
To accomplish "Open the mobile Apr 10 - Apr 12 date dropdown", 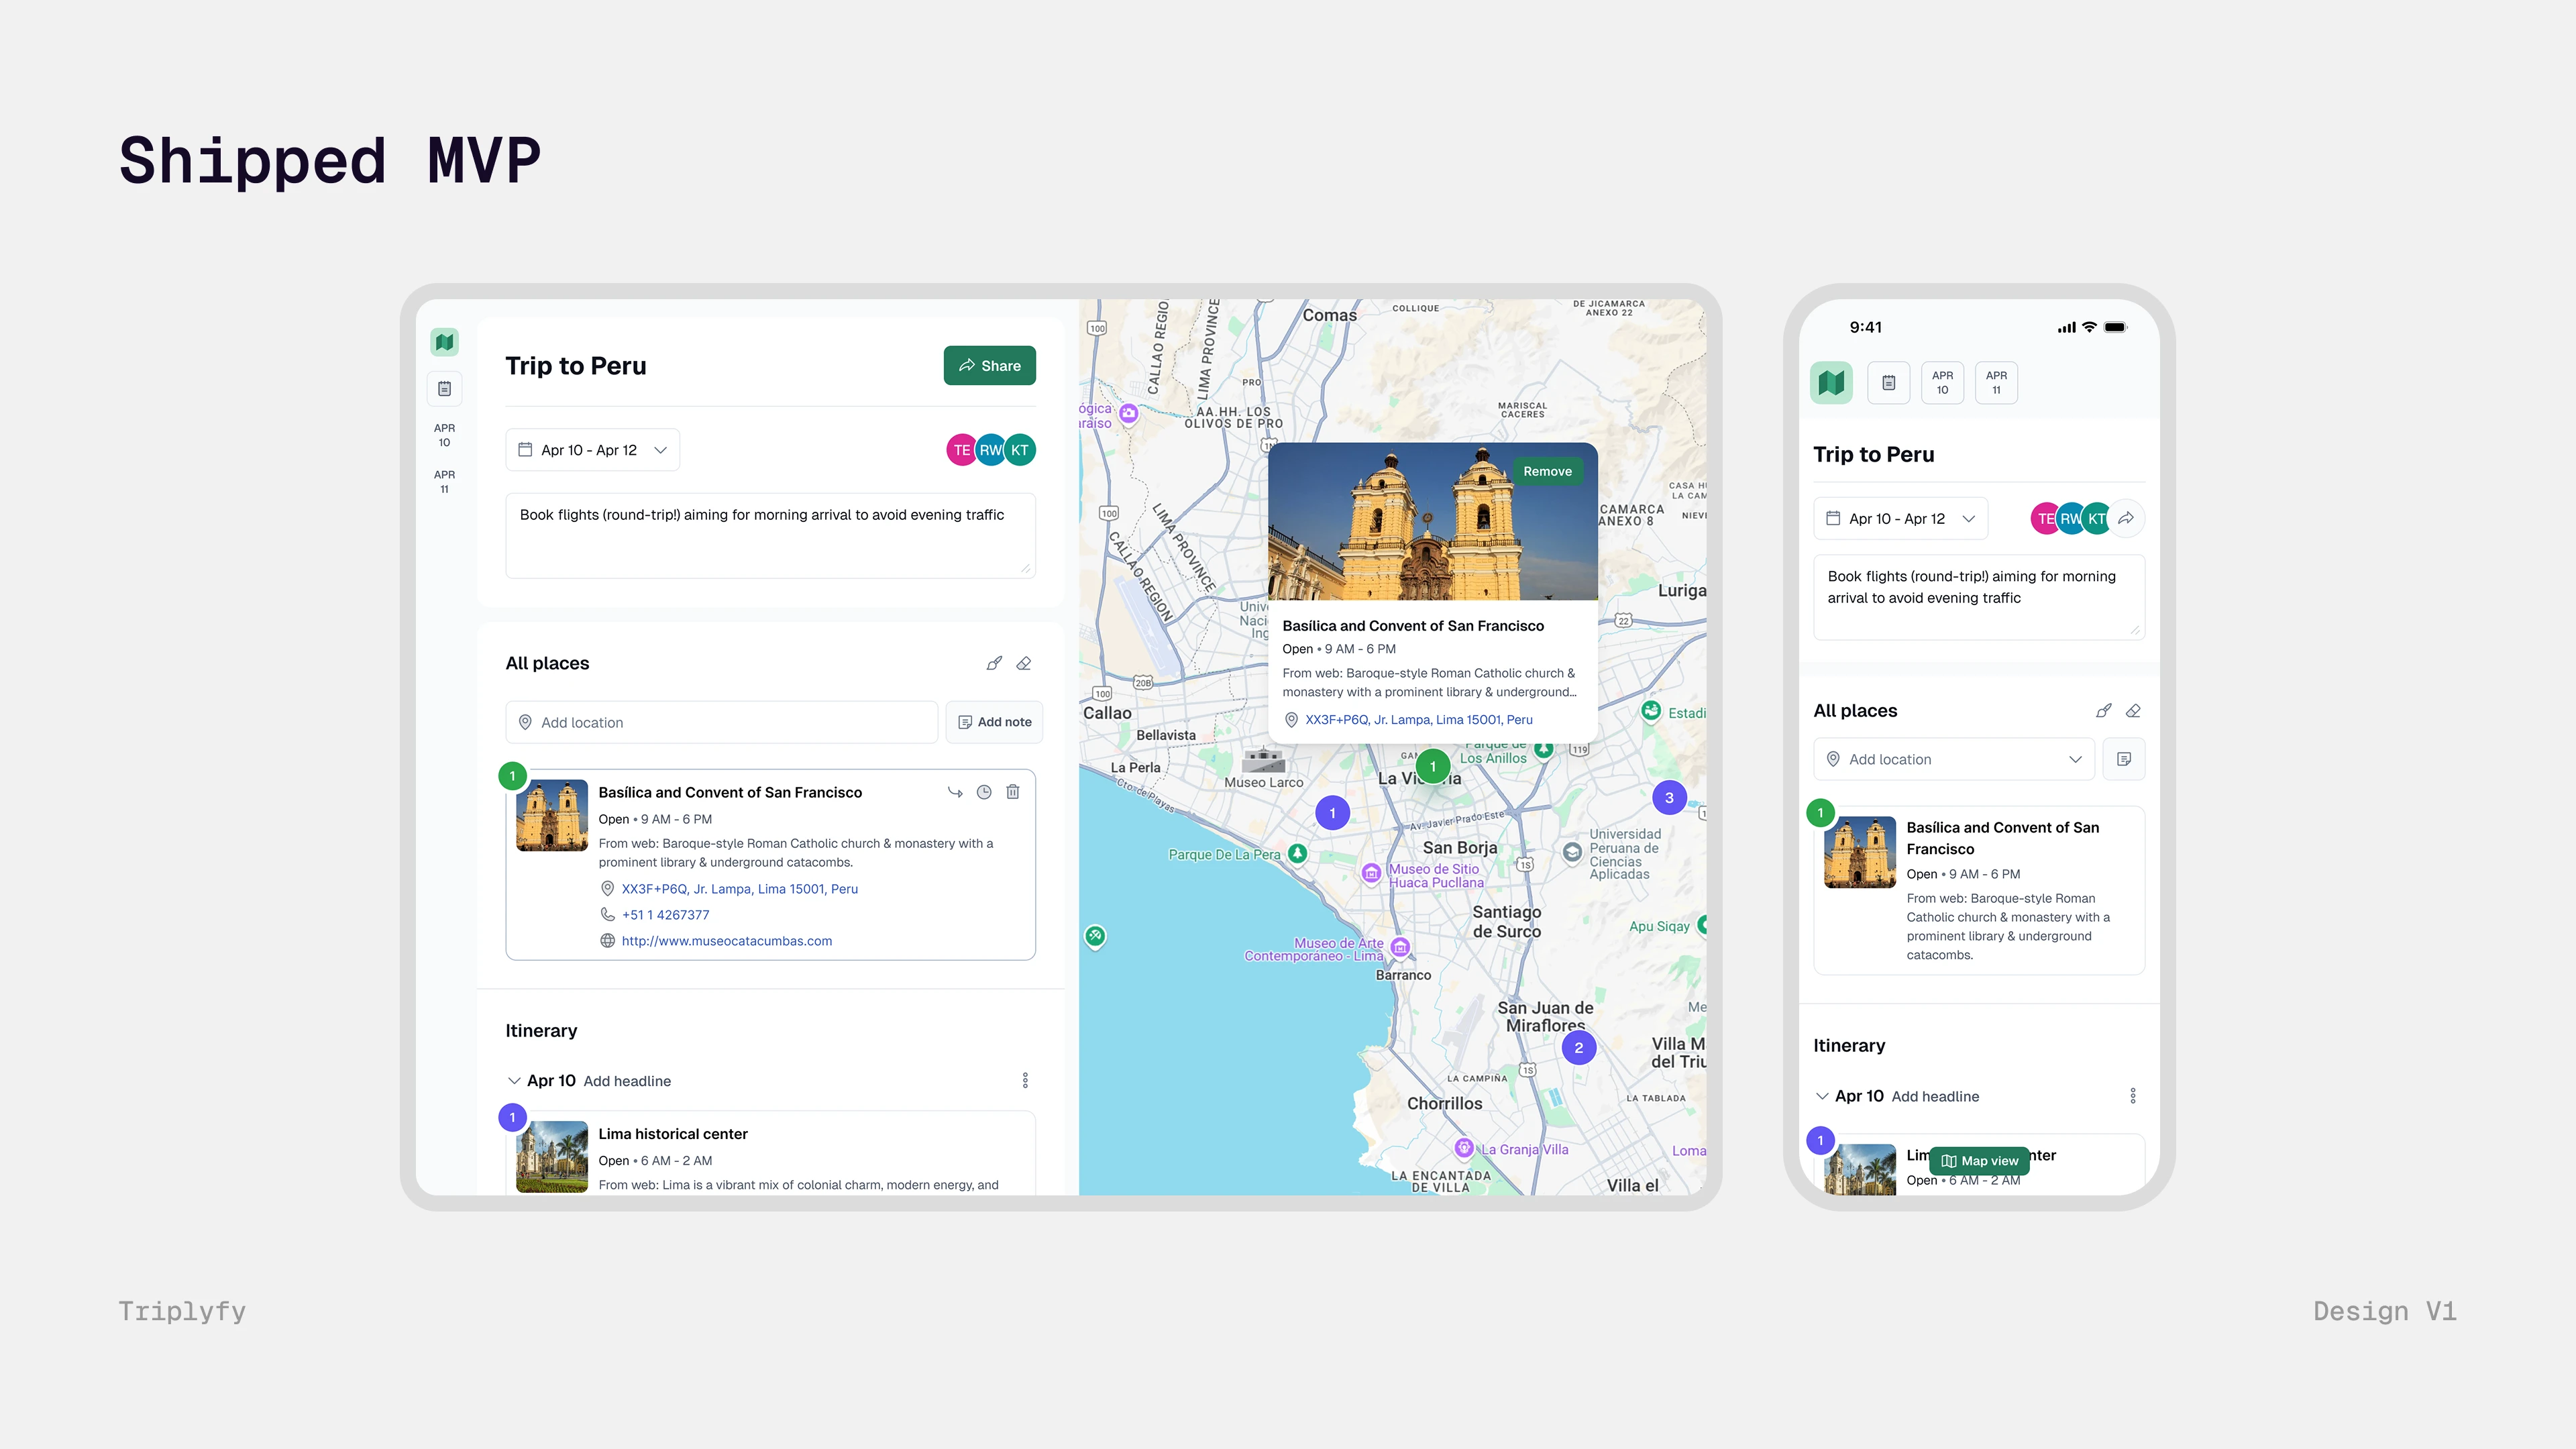I will click(1900, 518).
